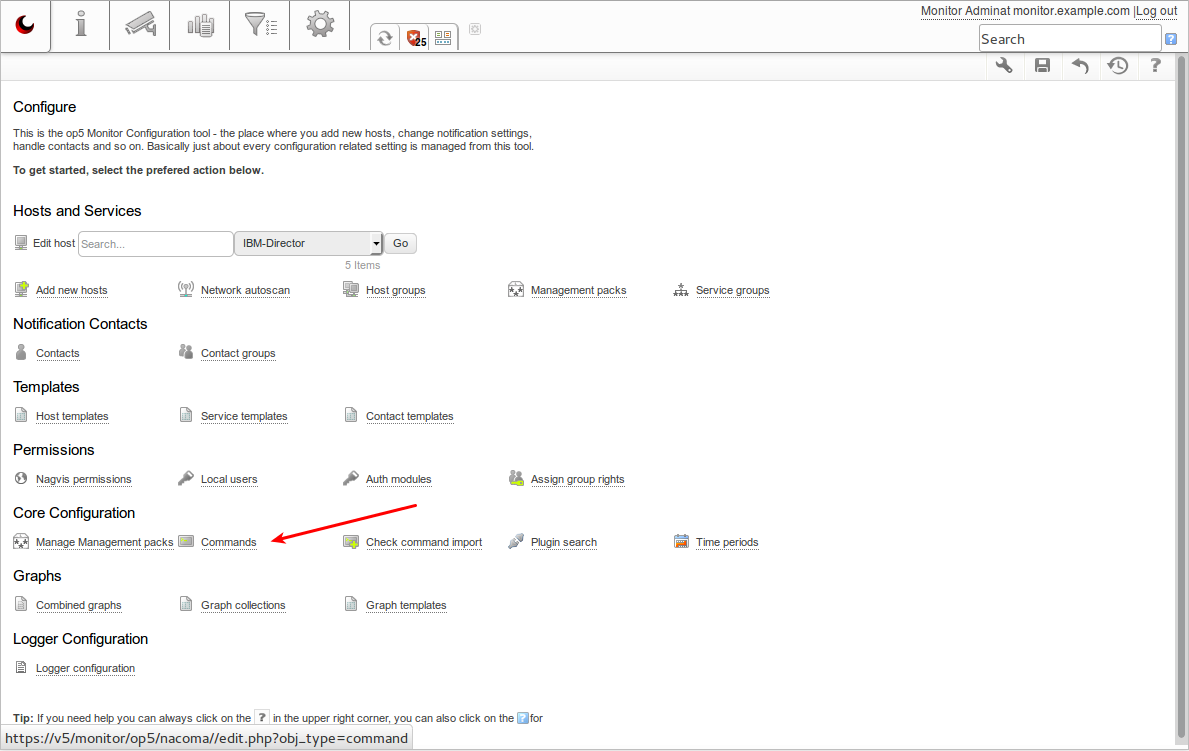Open the history clock icon
The image size is (1189, 751).
pyautogui.click(x=1117, y=65)
